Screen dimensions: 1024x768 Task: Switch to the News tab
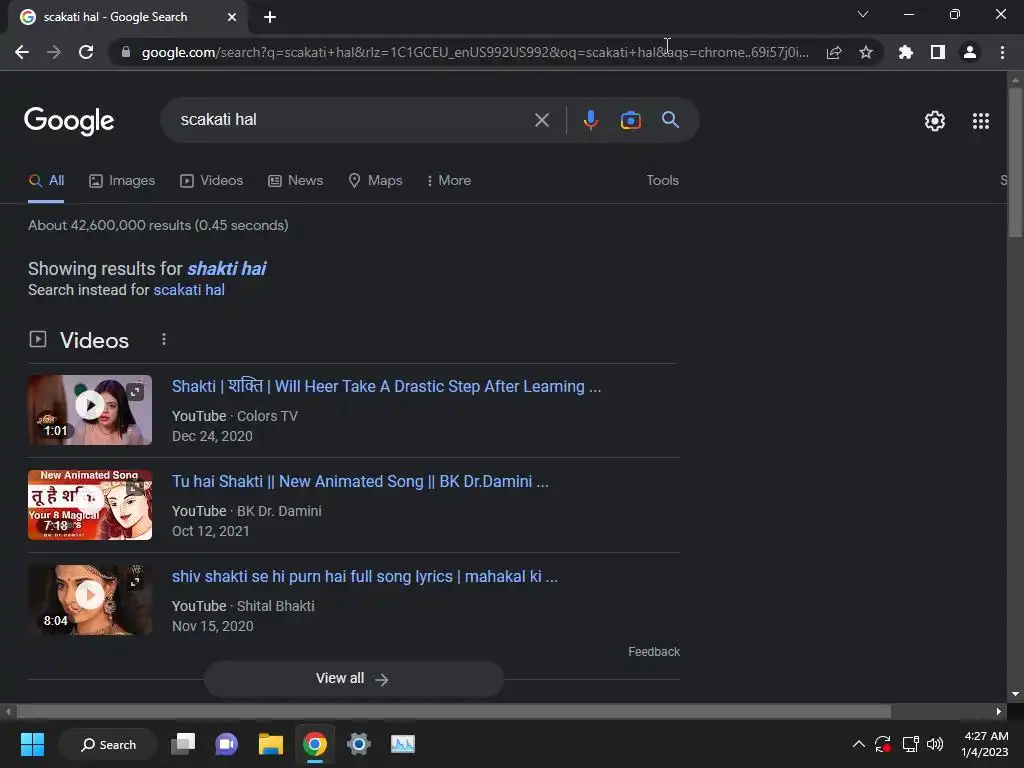296,181
